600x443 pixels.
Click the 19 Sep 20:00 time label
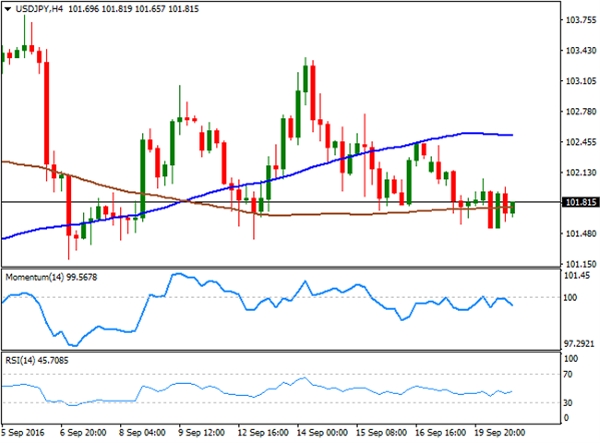(500, 433)
